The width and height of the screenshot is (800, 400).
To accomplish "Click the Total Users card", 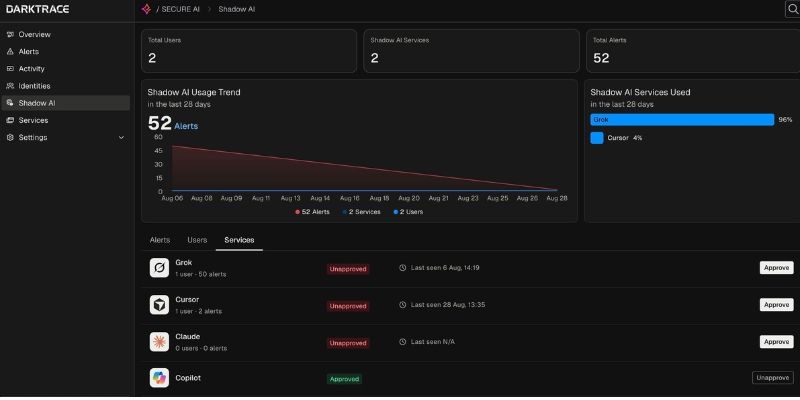I will click(249, 51).
